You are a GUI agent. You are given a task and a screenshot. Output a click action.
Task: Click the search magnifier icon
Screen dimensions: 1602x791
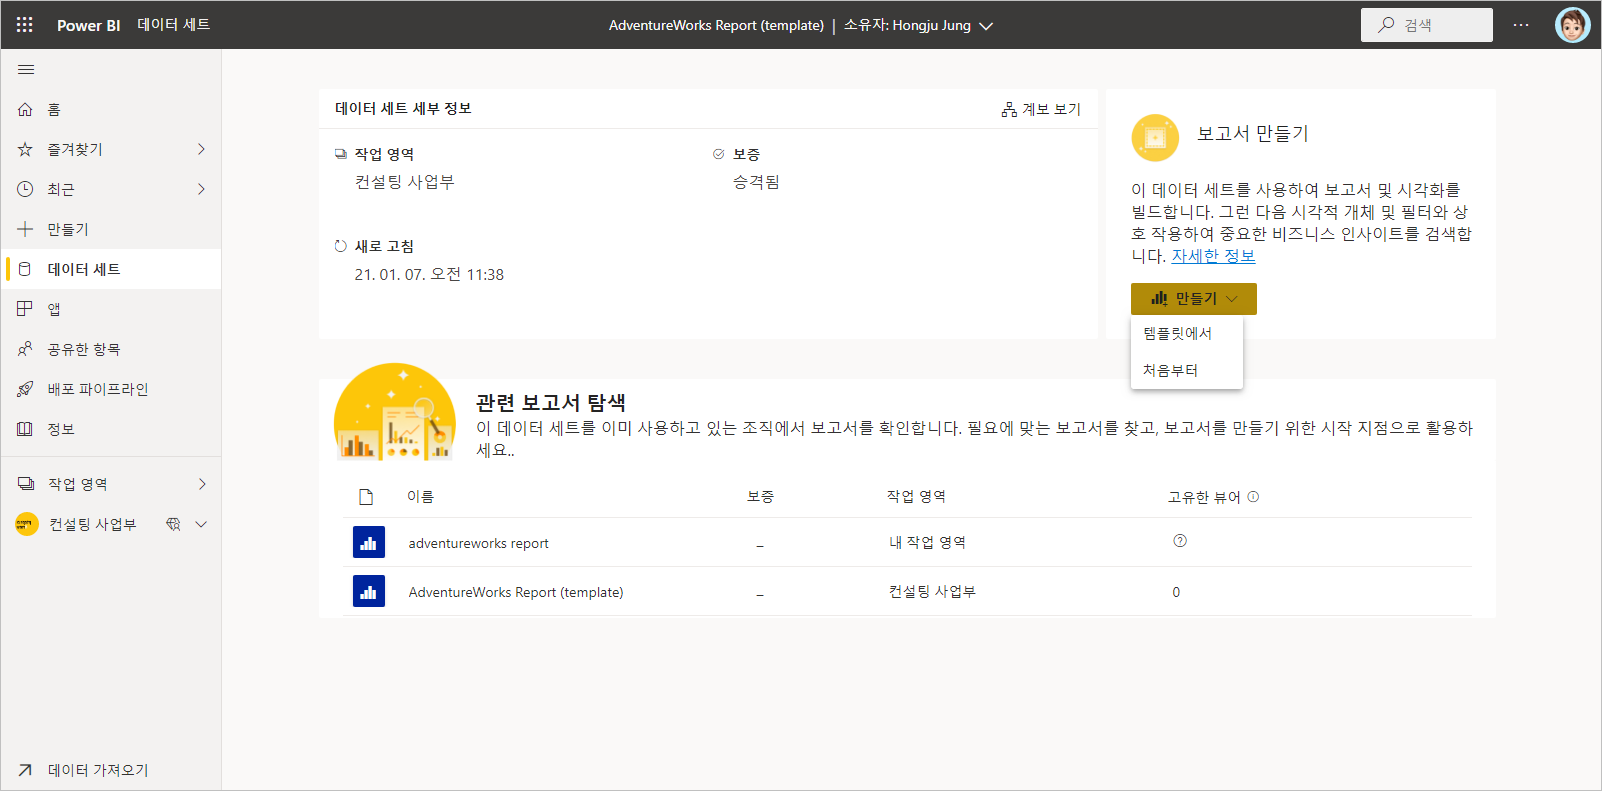[x=1386, y=25]
